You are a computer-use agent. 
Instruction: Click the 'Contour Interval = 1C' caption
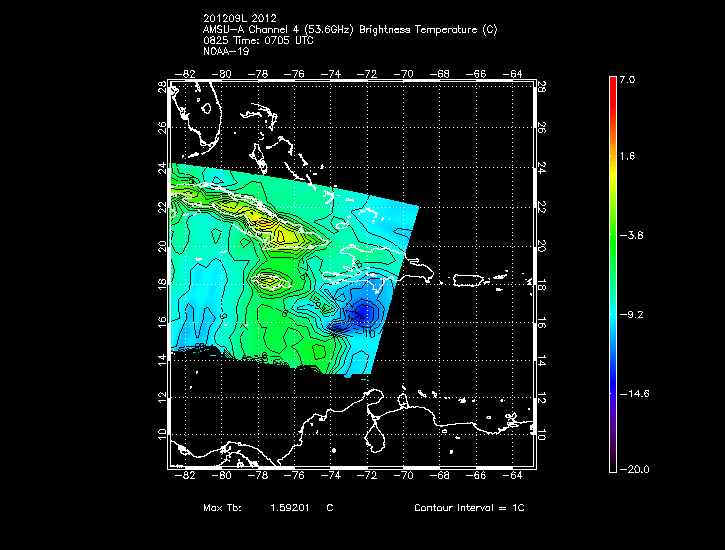tap(469, 507)
